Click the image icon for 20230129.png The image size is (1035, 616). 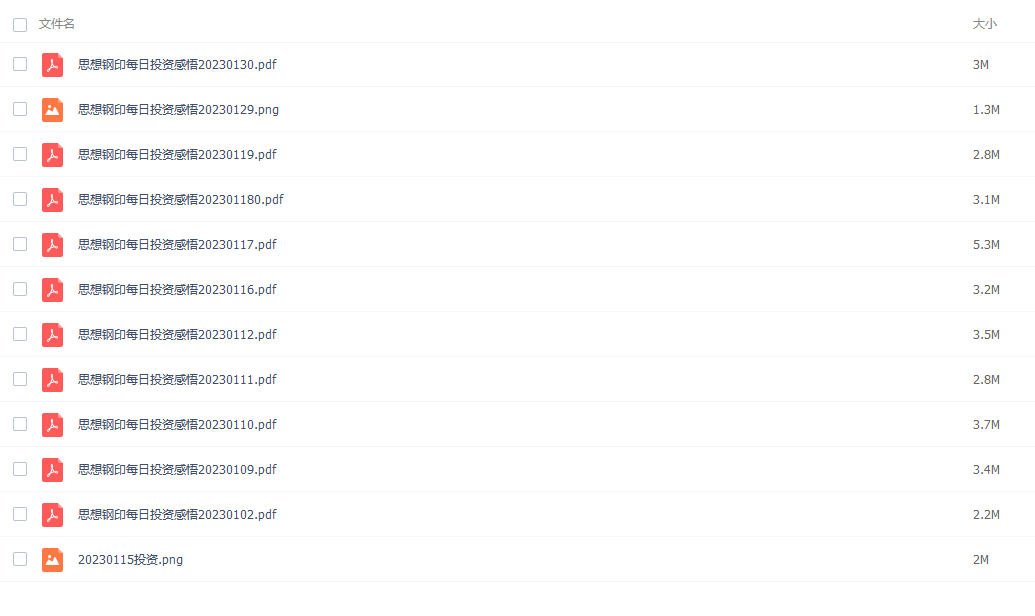click(52, 110)
